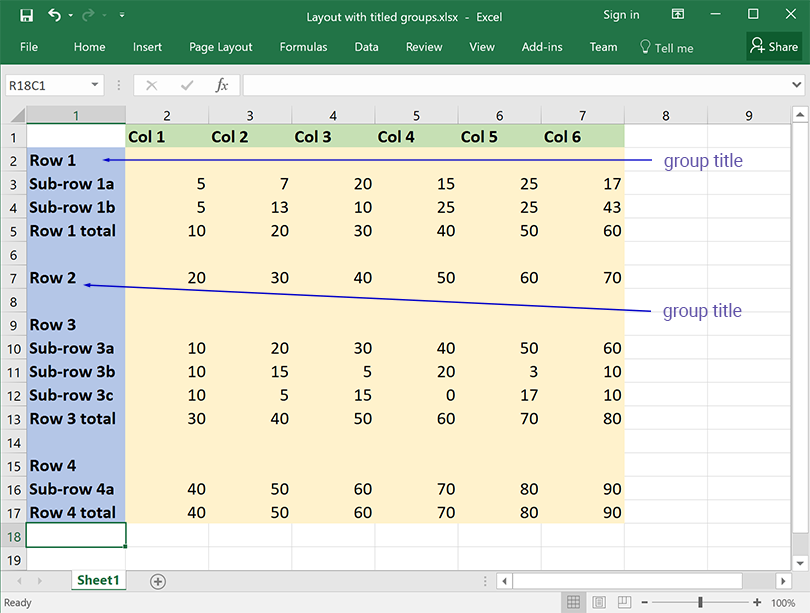Select the Row 2 label cell
810x613 pixels.
[76, 278]
